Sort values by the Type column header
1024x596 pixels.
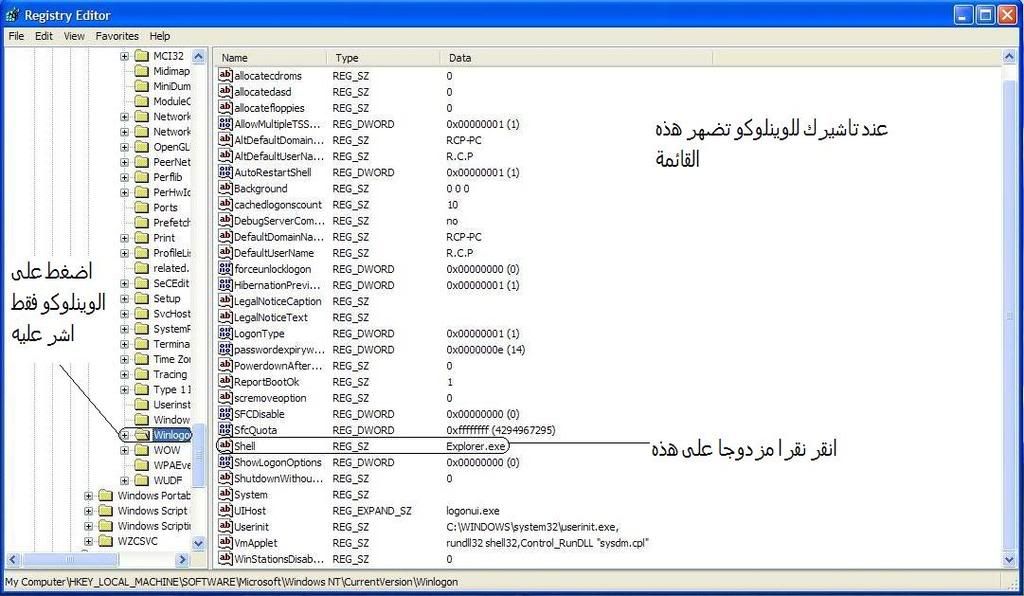pyautogui.click(x=383, y=57)
